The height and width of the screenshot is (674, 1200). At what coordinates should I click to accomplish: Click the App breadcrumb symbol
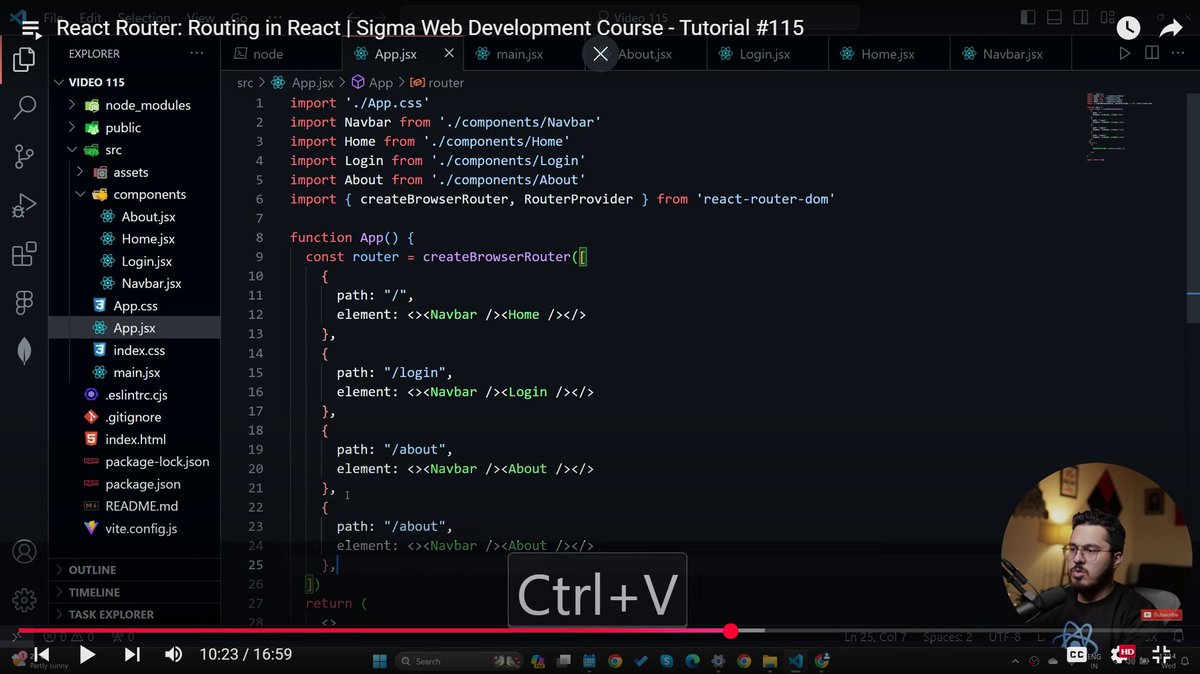point(371,83)
